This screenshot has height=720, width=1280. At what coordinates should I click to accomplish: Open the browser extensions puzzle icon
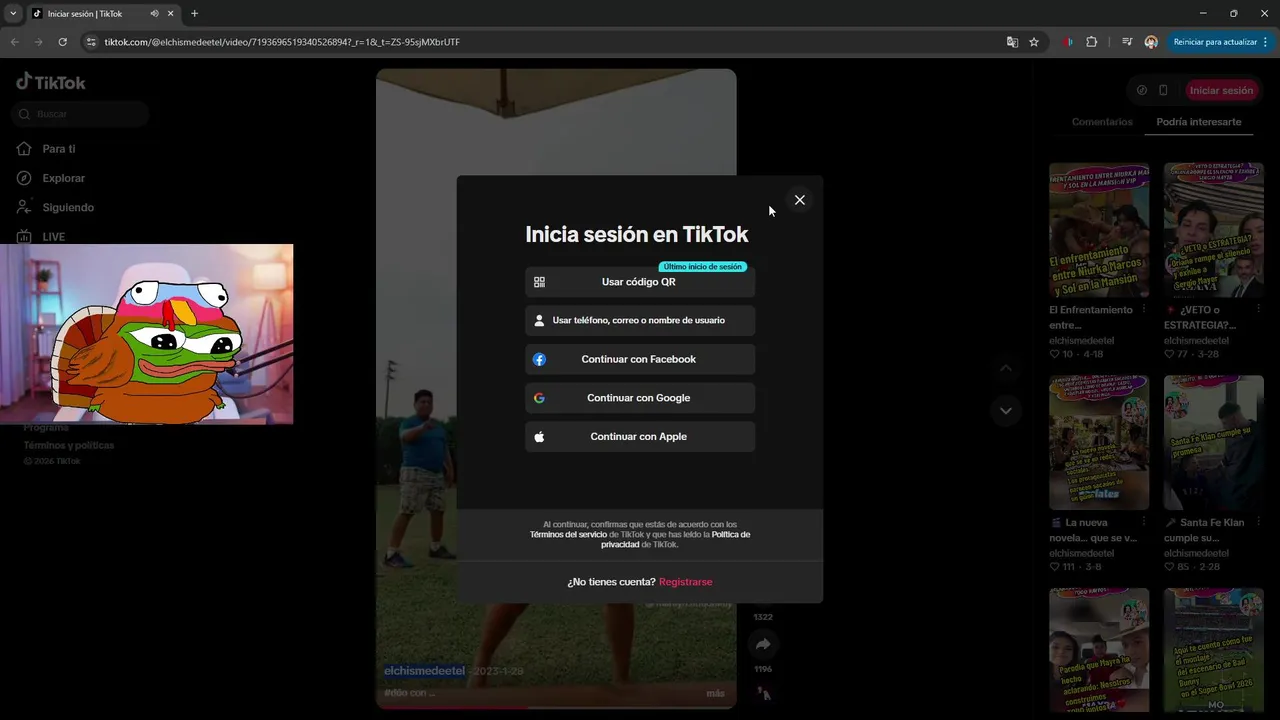point(1091,42)
